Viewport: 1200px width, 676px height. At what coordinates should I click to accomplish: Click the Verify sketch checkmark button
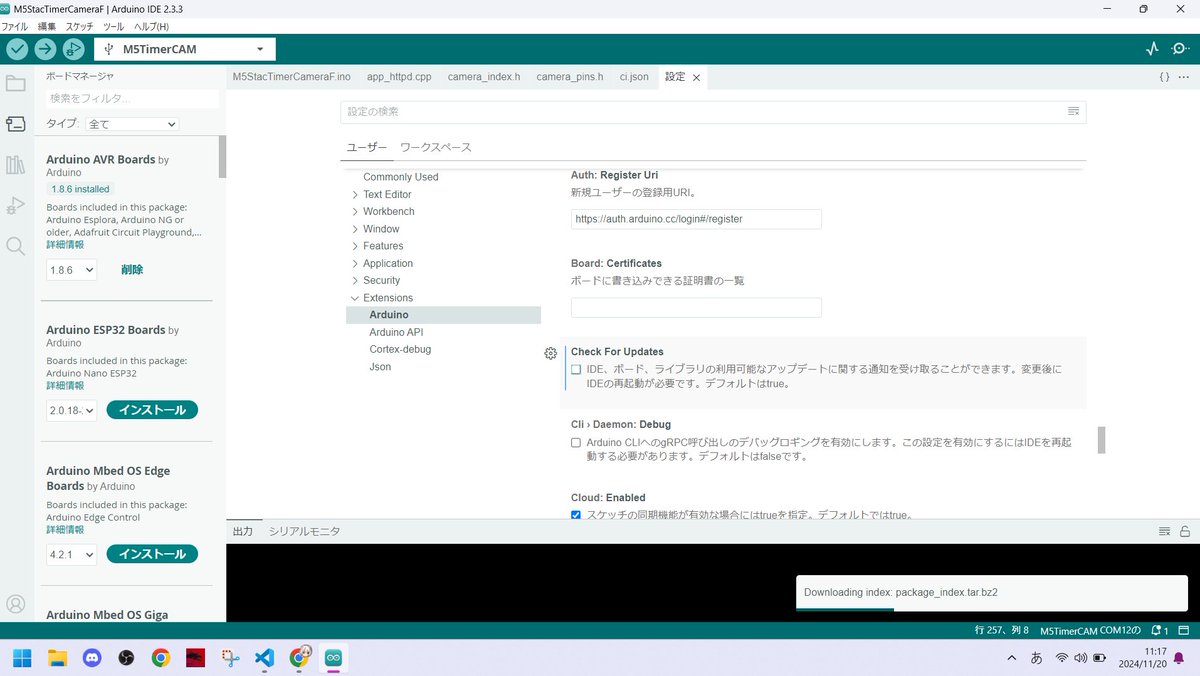tap(17, 49)
